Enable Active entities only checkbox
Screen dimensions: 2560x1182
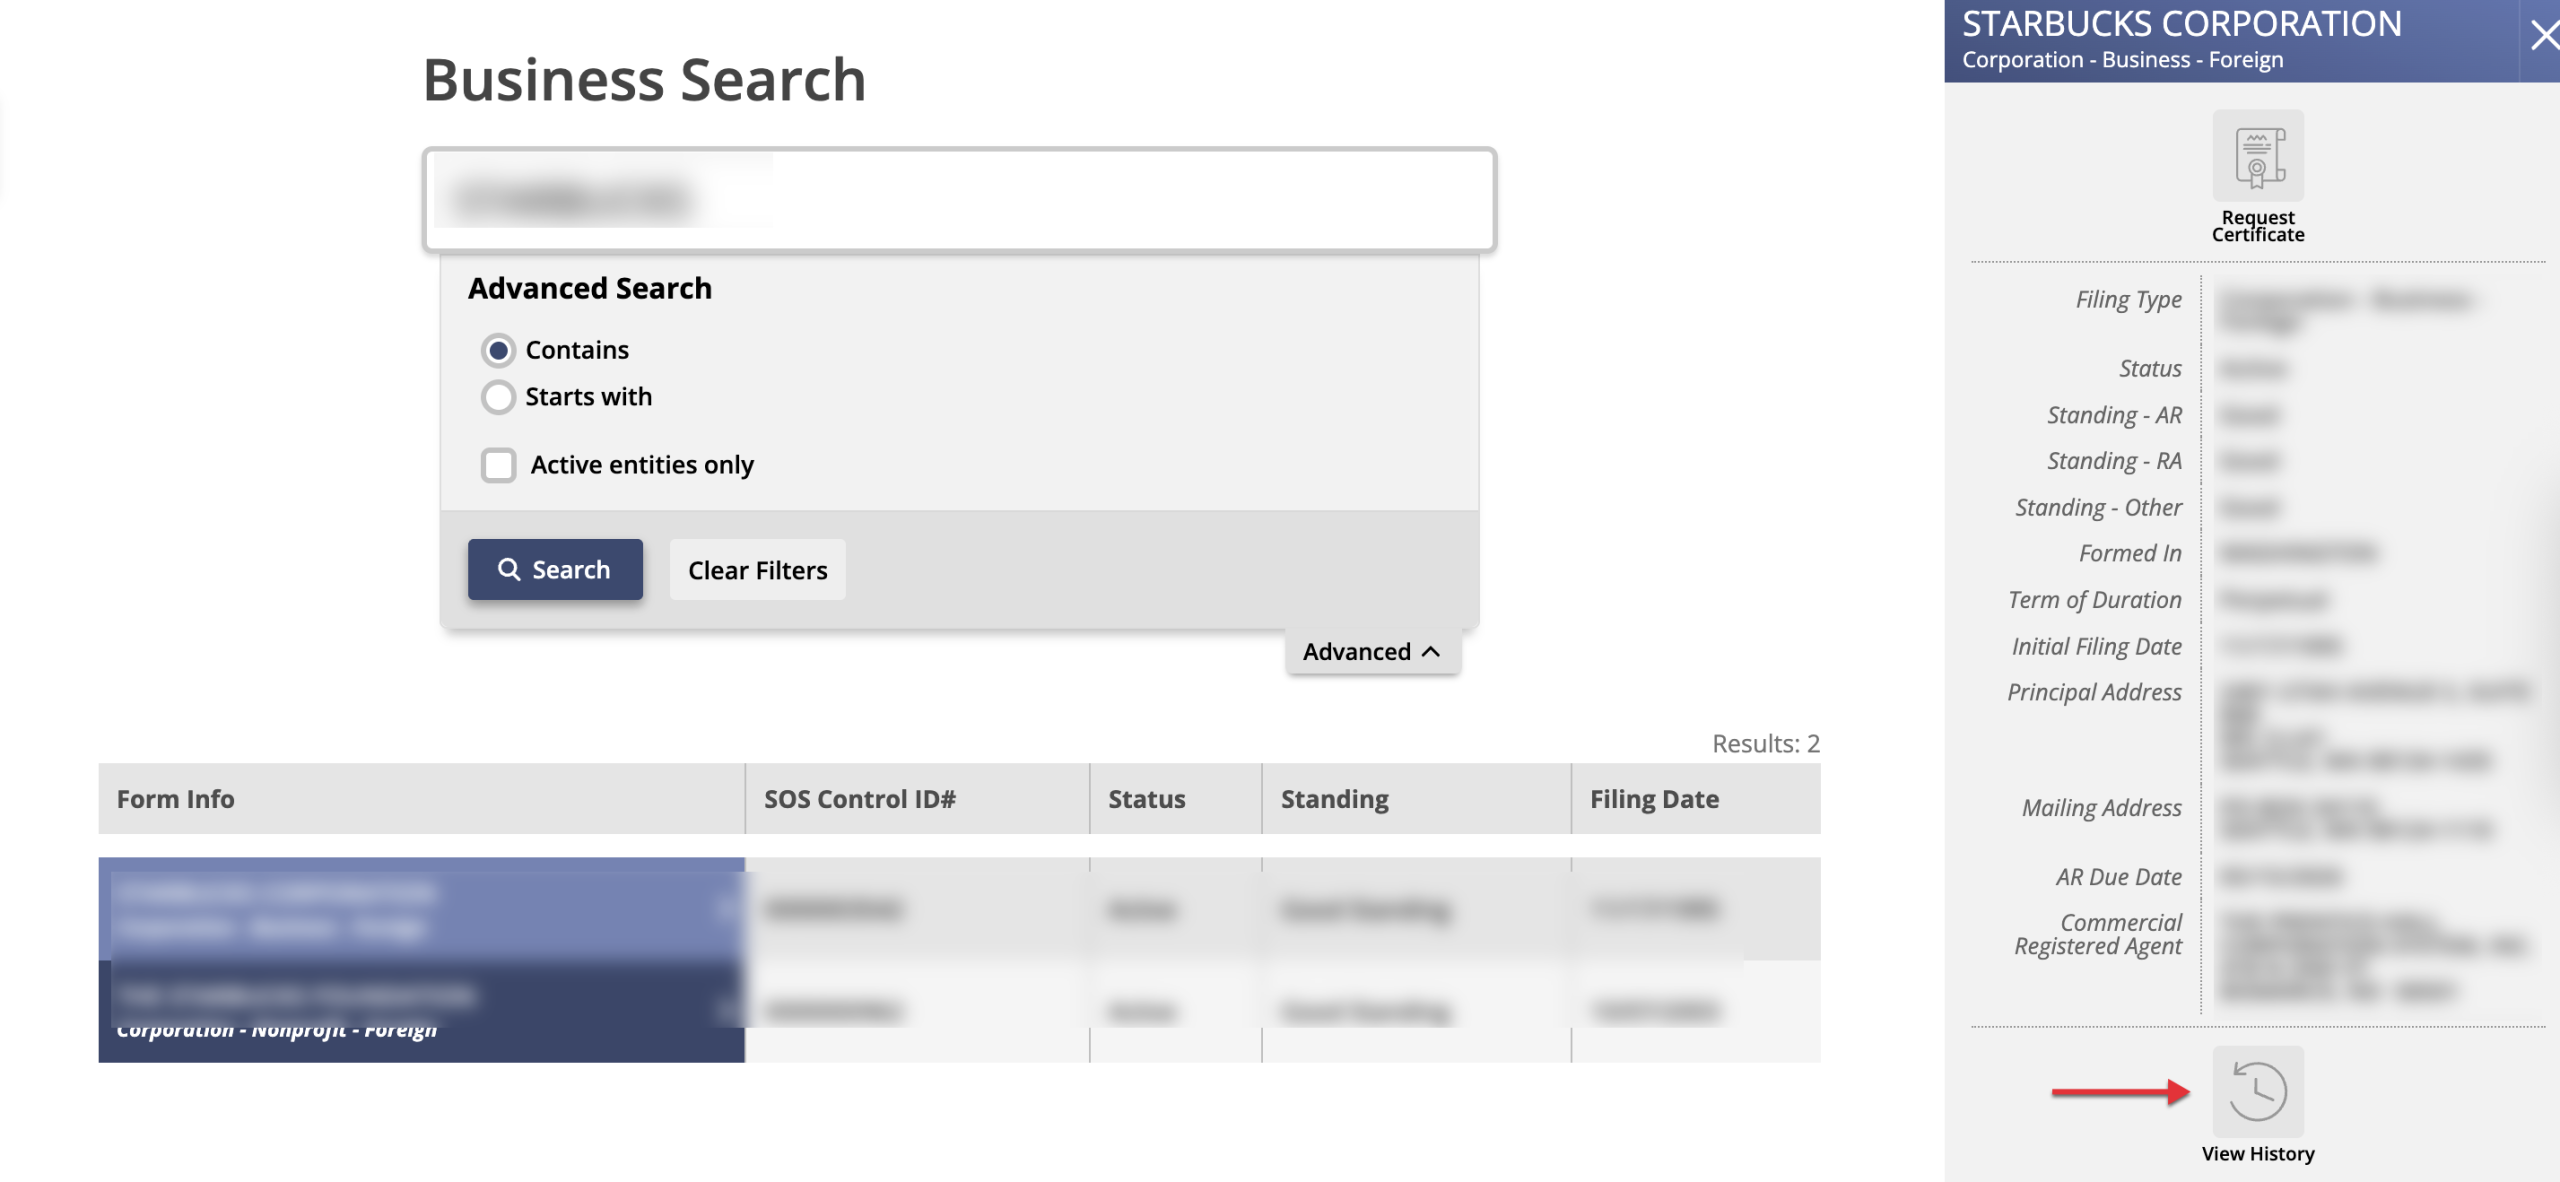click(498, 465)
